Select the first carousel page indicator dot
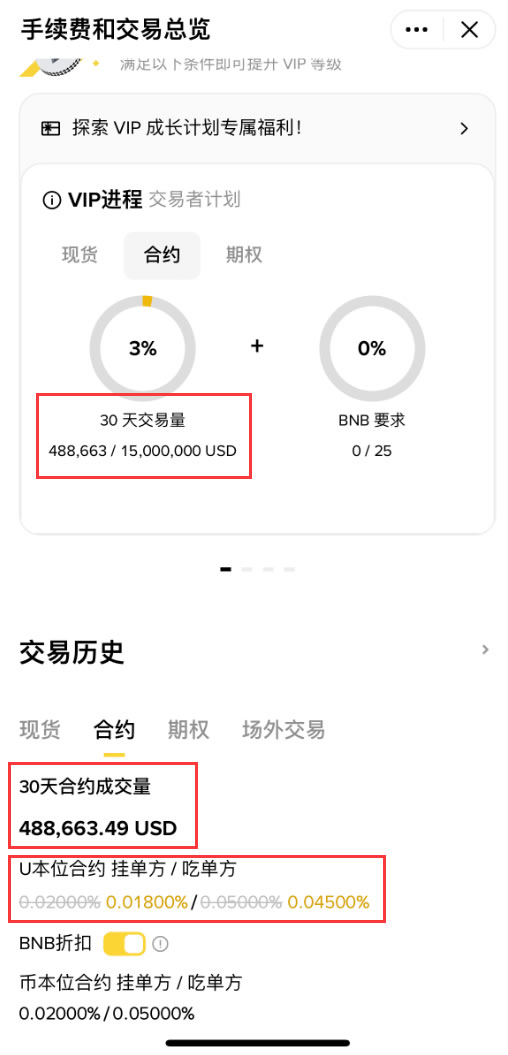The height and width of the screenshot is (1055, 508). [x=225, y=569]
